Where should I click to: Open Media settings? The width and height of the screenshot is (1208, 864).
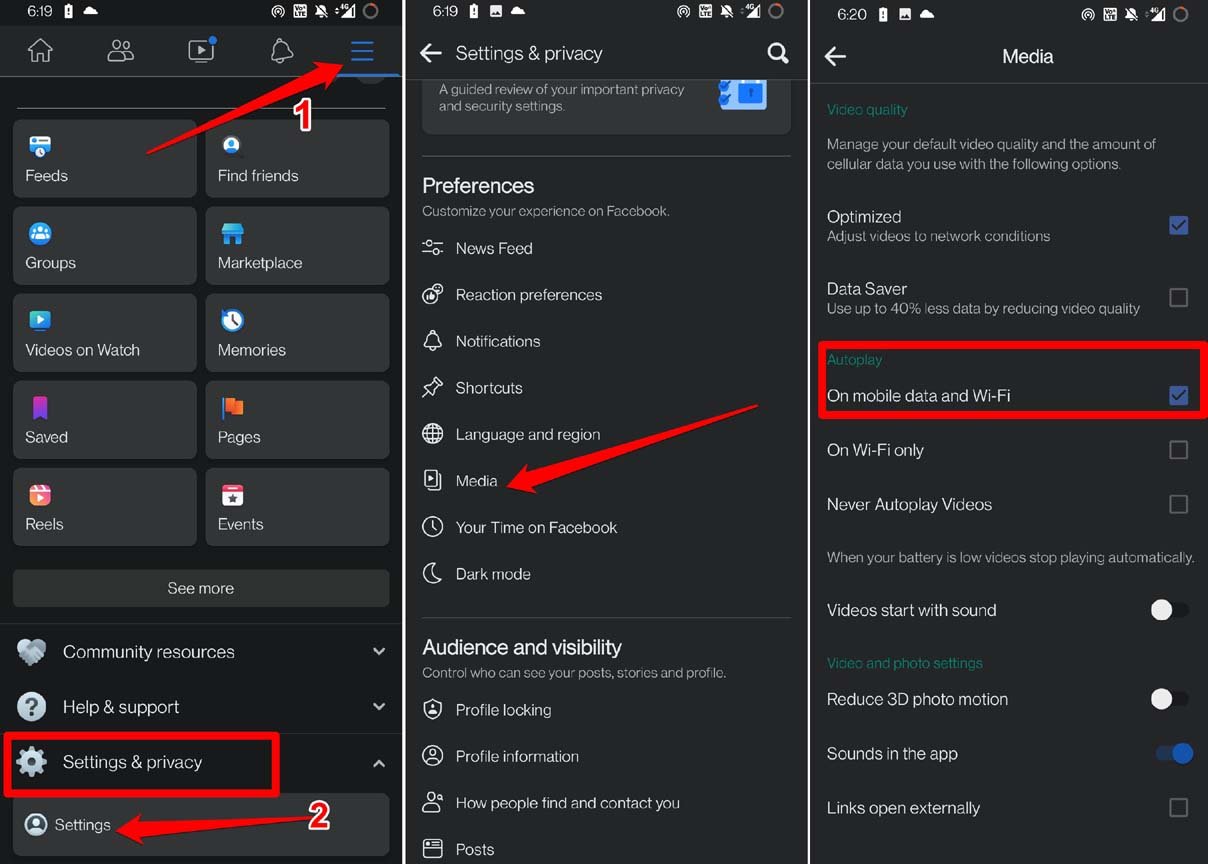coord(606,481)
